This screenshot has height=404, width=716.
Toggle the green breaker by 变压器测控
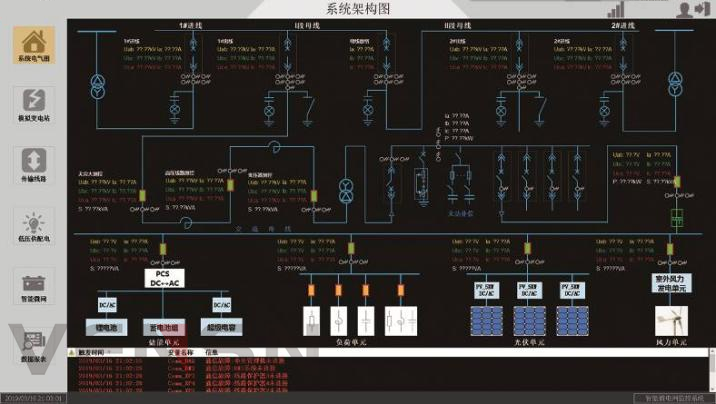coord(314,196)
